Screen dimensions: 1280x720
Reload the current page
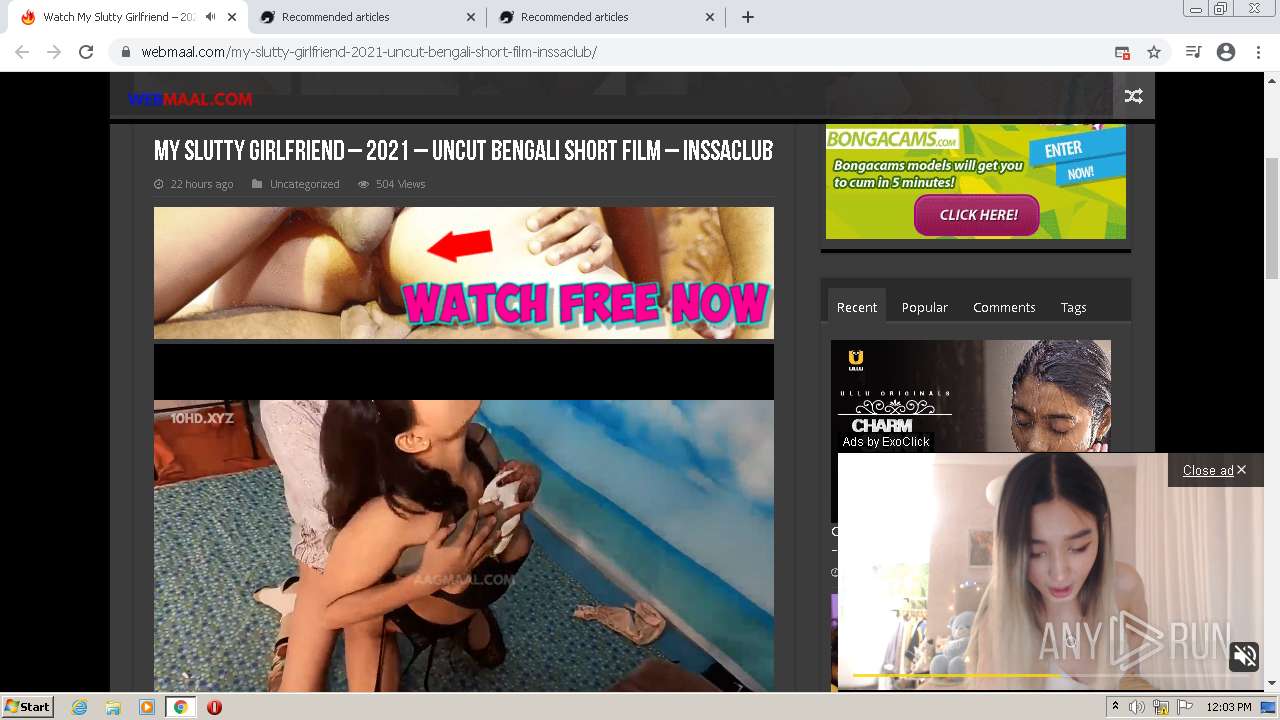tap(86, 52)
